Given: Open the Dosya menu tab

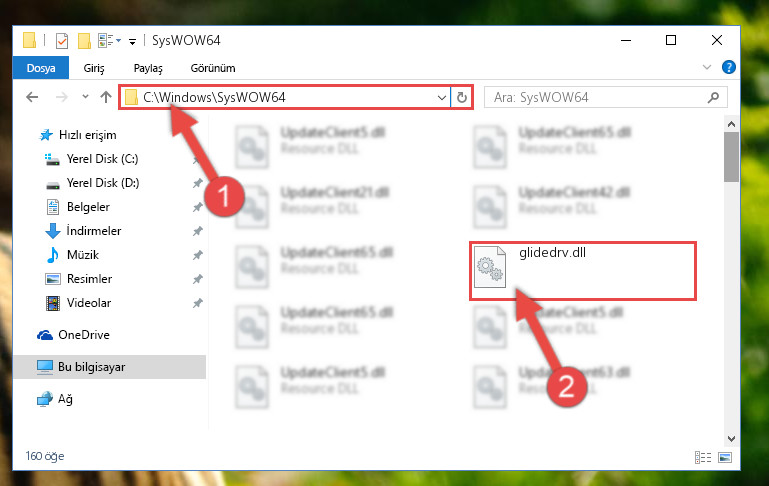Looking at the screenshot, I should (x=41, y=68).
